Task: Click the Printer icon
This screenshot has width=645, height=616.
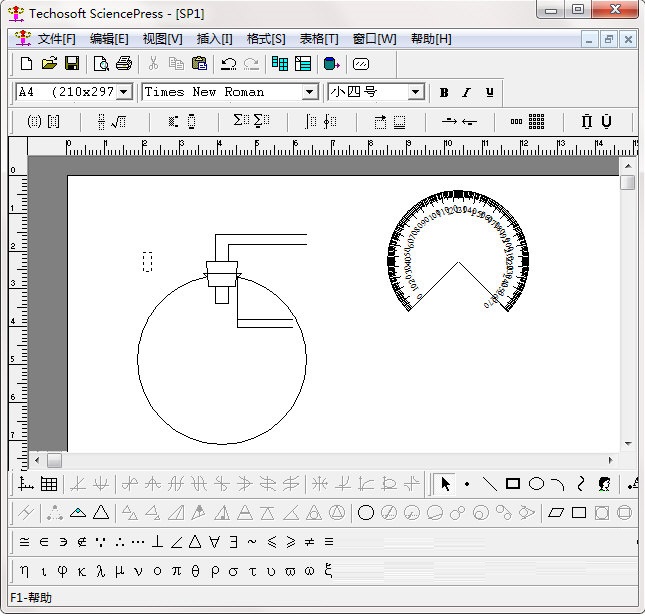Action: [x=124, y=64]
